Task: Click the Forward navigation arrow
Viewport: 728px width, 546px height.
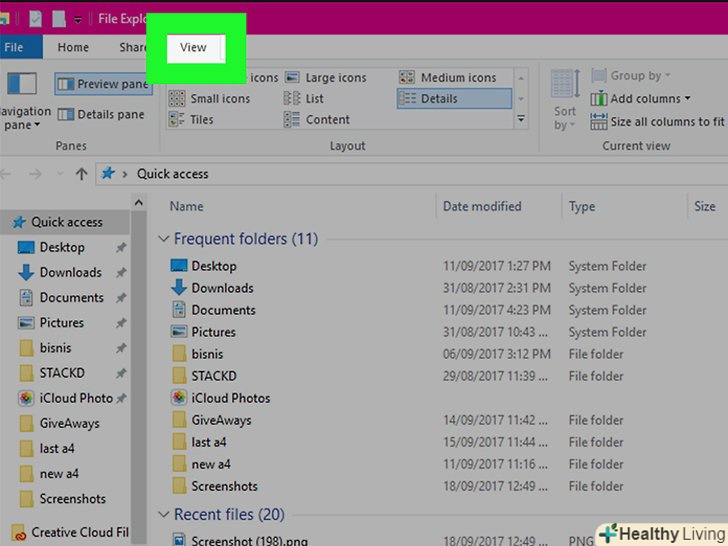Action: point(35,174)
